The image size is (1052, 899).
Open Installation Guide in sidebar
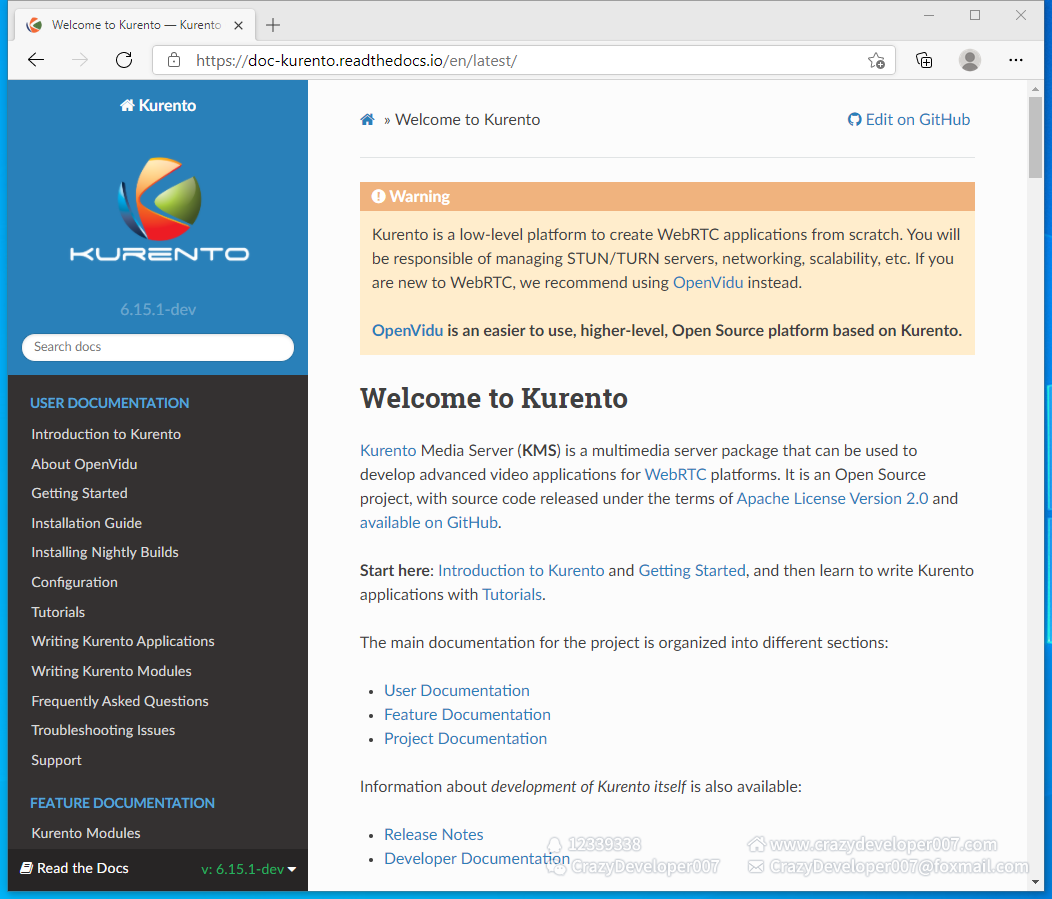(x=86, y=523)
